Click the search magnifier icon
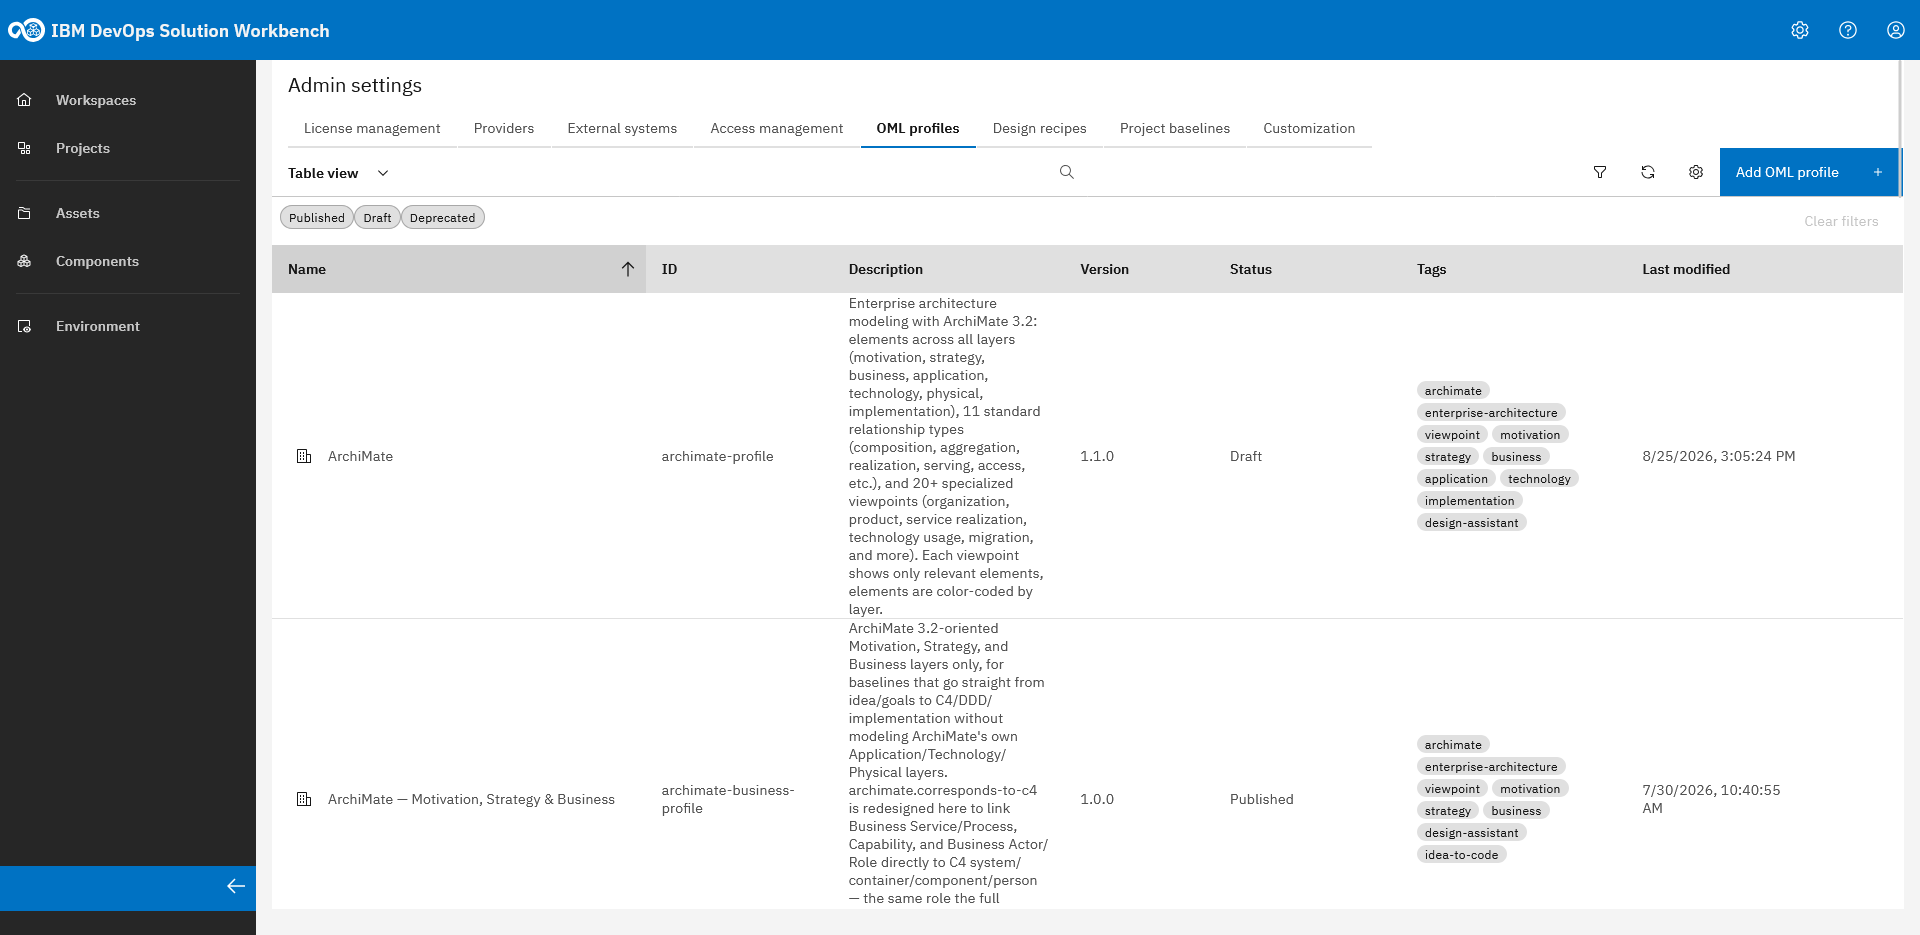This screenshot has height=935, width=1920. (1067, 172)
